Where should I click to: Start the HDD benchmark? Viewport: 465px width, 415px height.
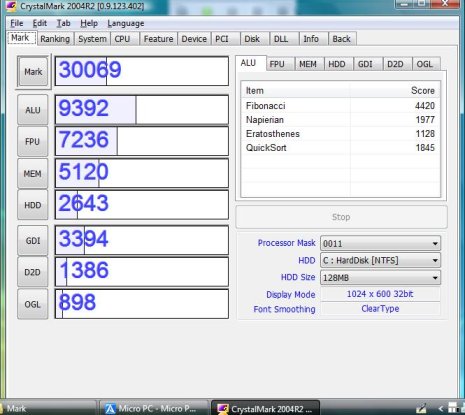(33, 205)
